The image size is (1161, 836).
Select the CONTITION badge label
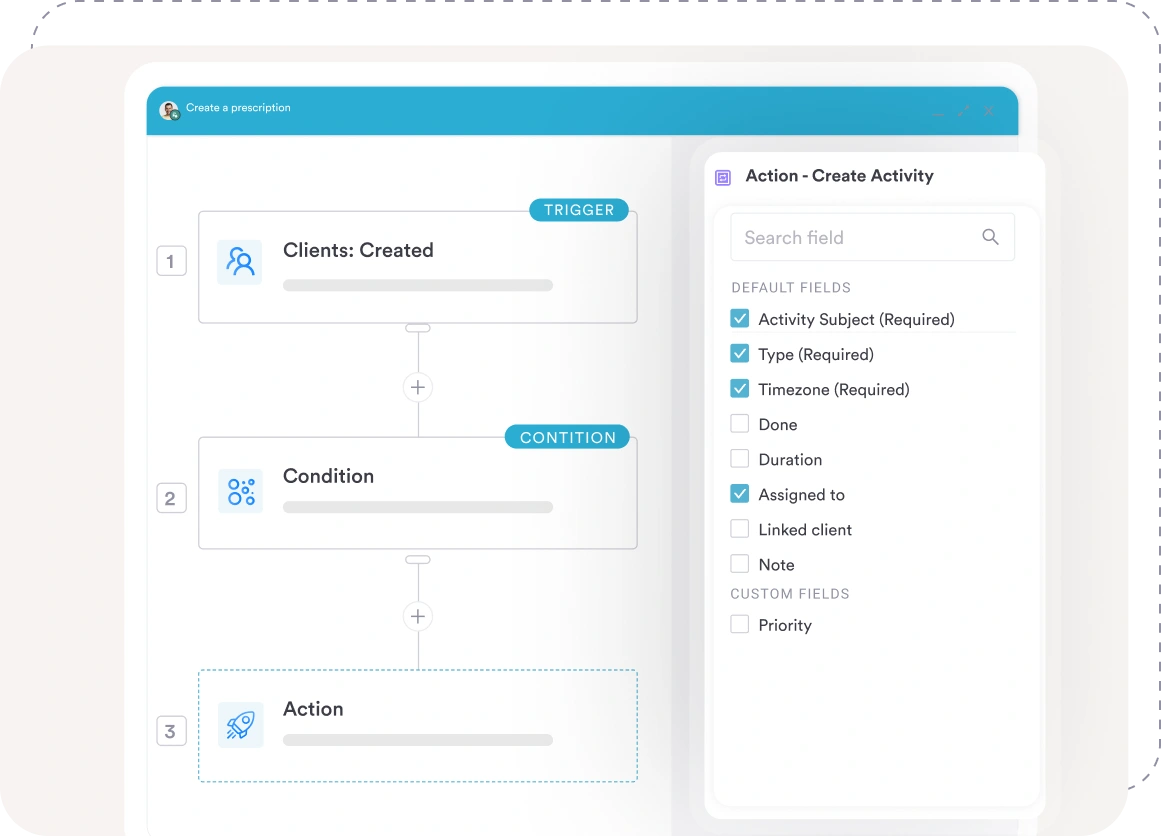[x=567, y=437]
